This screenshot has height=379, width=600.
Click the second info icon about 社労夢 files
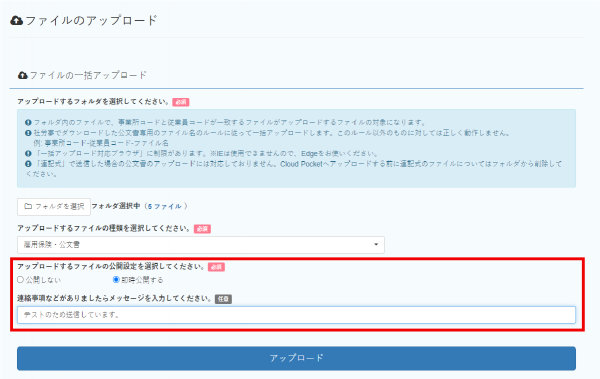(x=28, y=133)
